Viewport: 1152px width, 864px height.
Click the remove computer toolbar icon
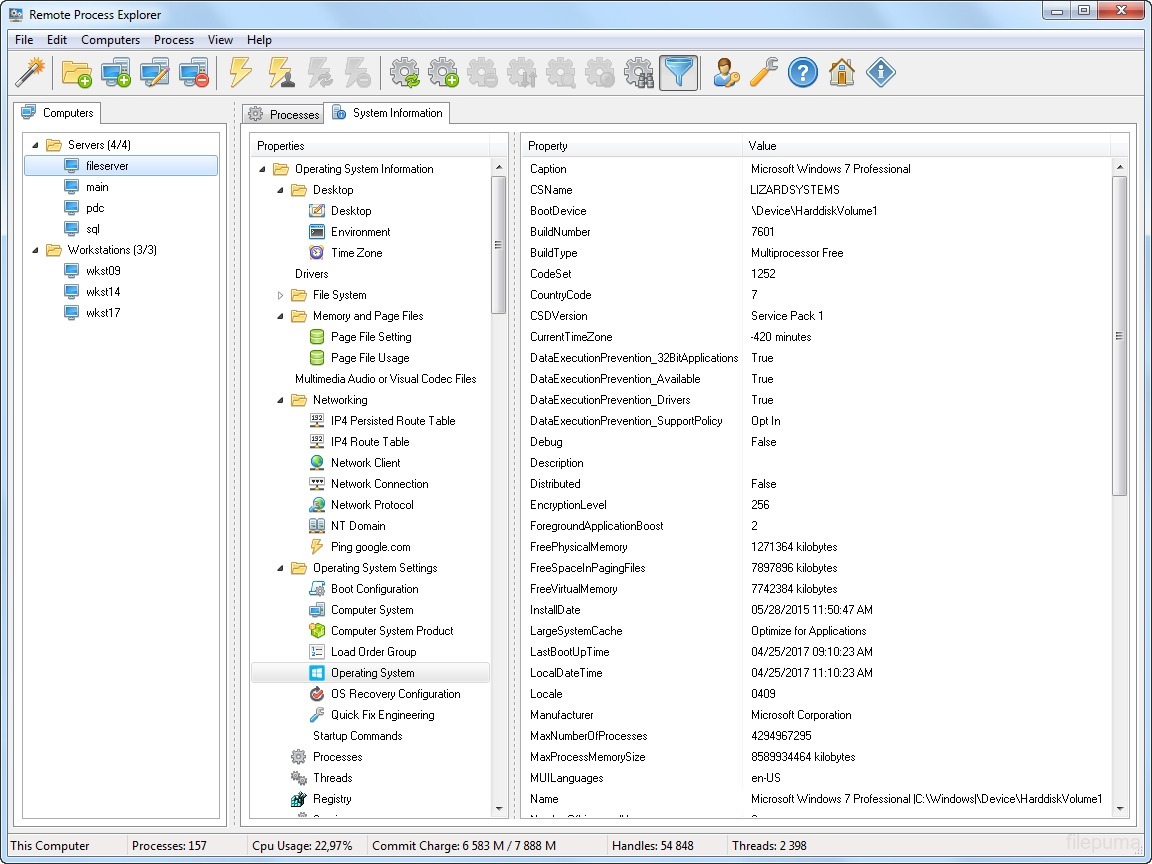[194, 72]
